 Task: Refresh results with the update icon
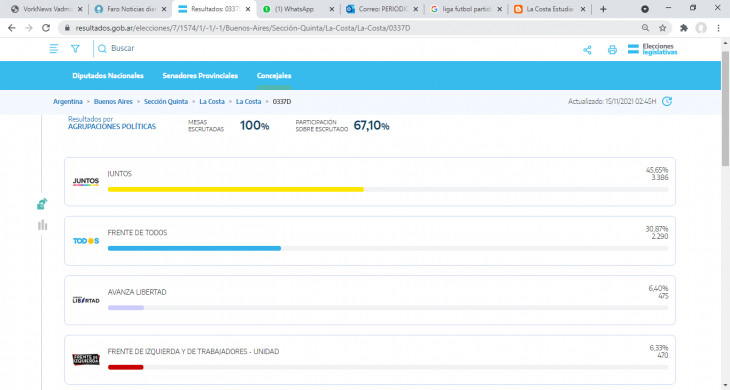[667, 101]
